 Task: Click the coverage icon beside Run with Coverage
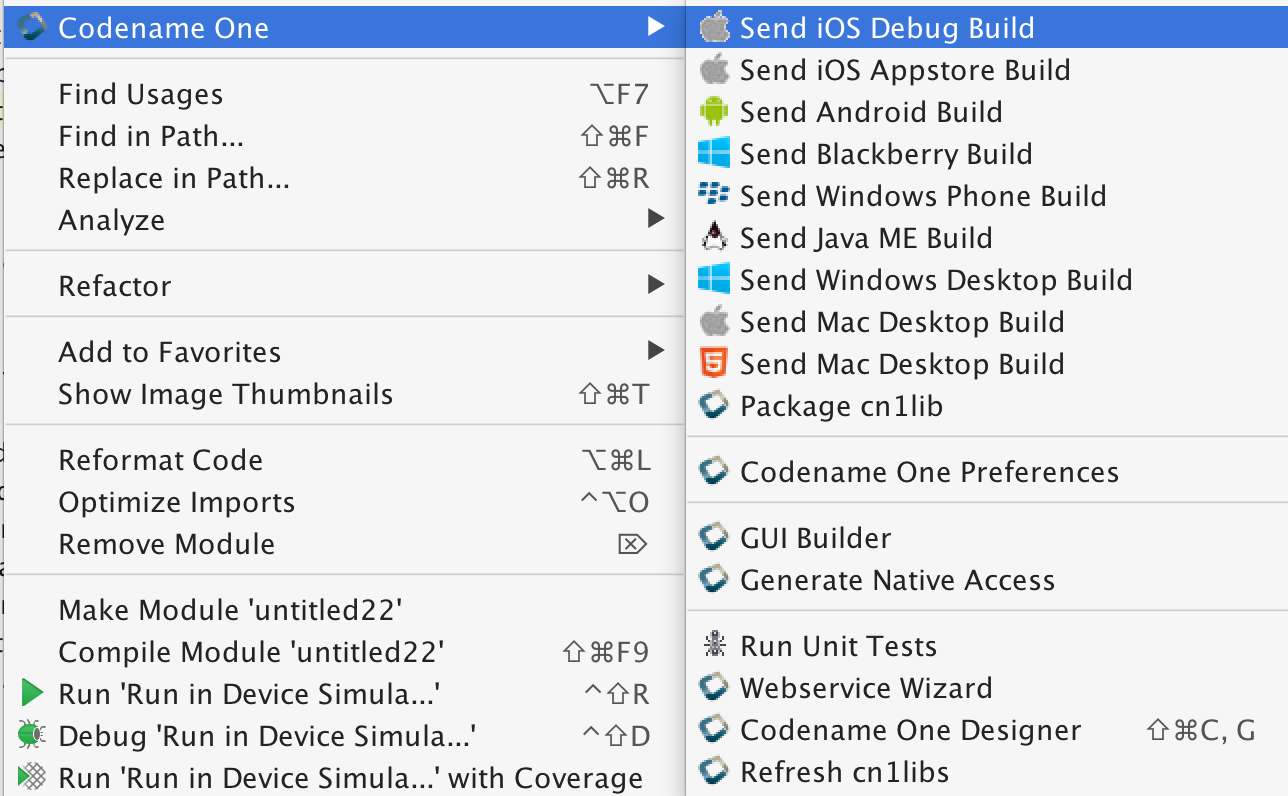coord(32,777)
